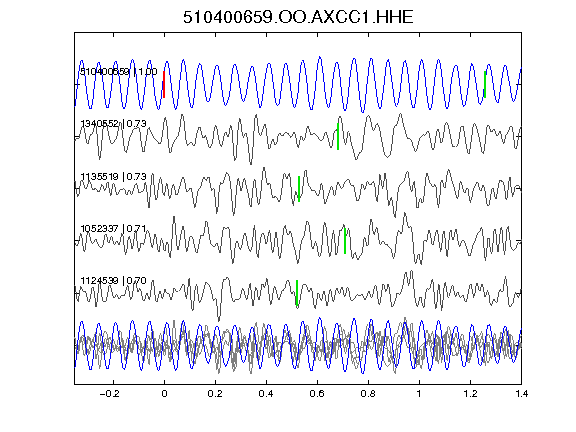This screenshot has height=432, width=576.
Task: Click the green marker on trace 1340552
Action: (338, 137)
